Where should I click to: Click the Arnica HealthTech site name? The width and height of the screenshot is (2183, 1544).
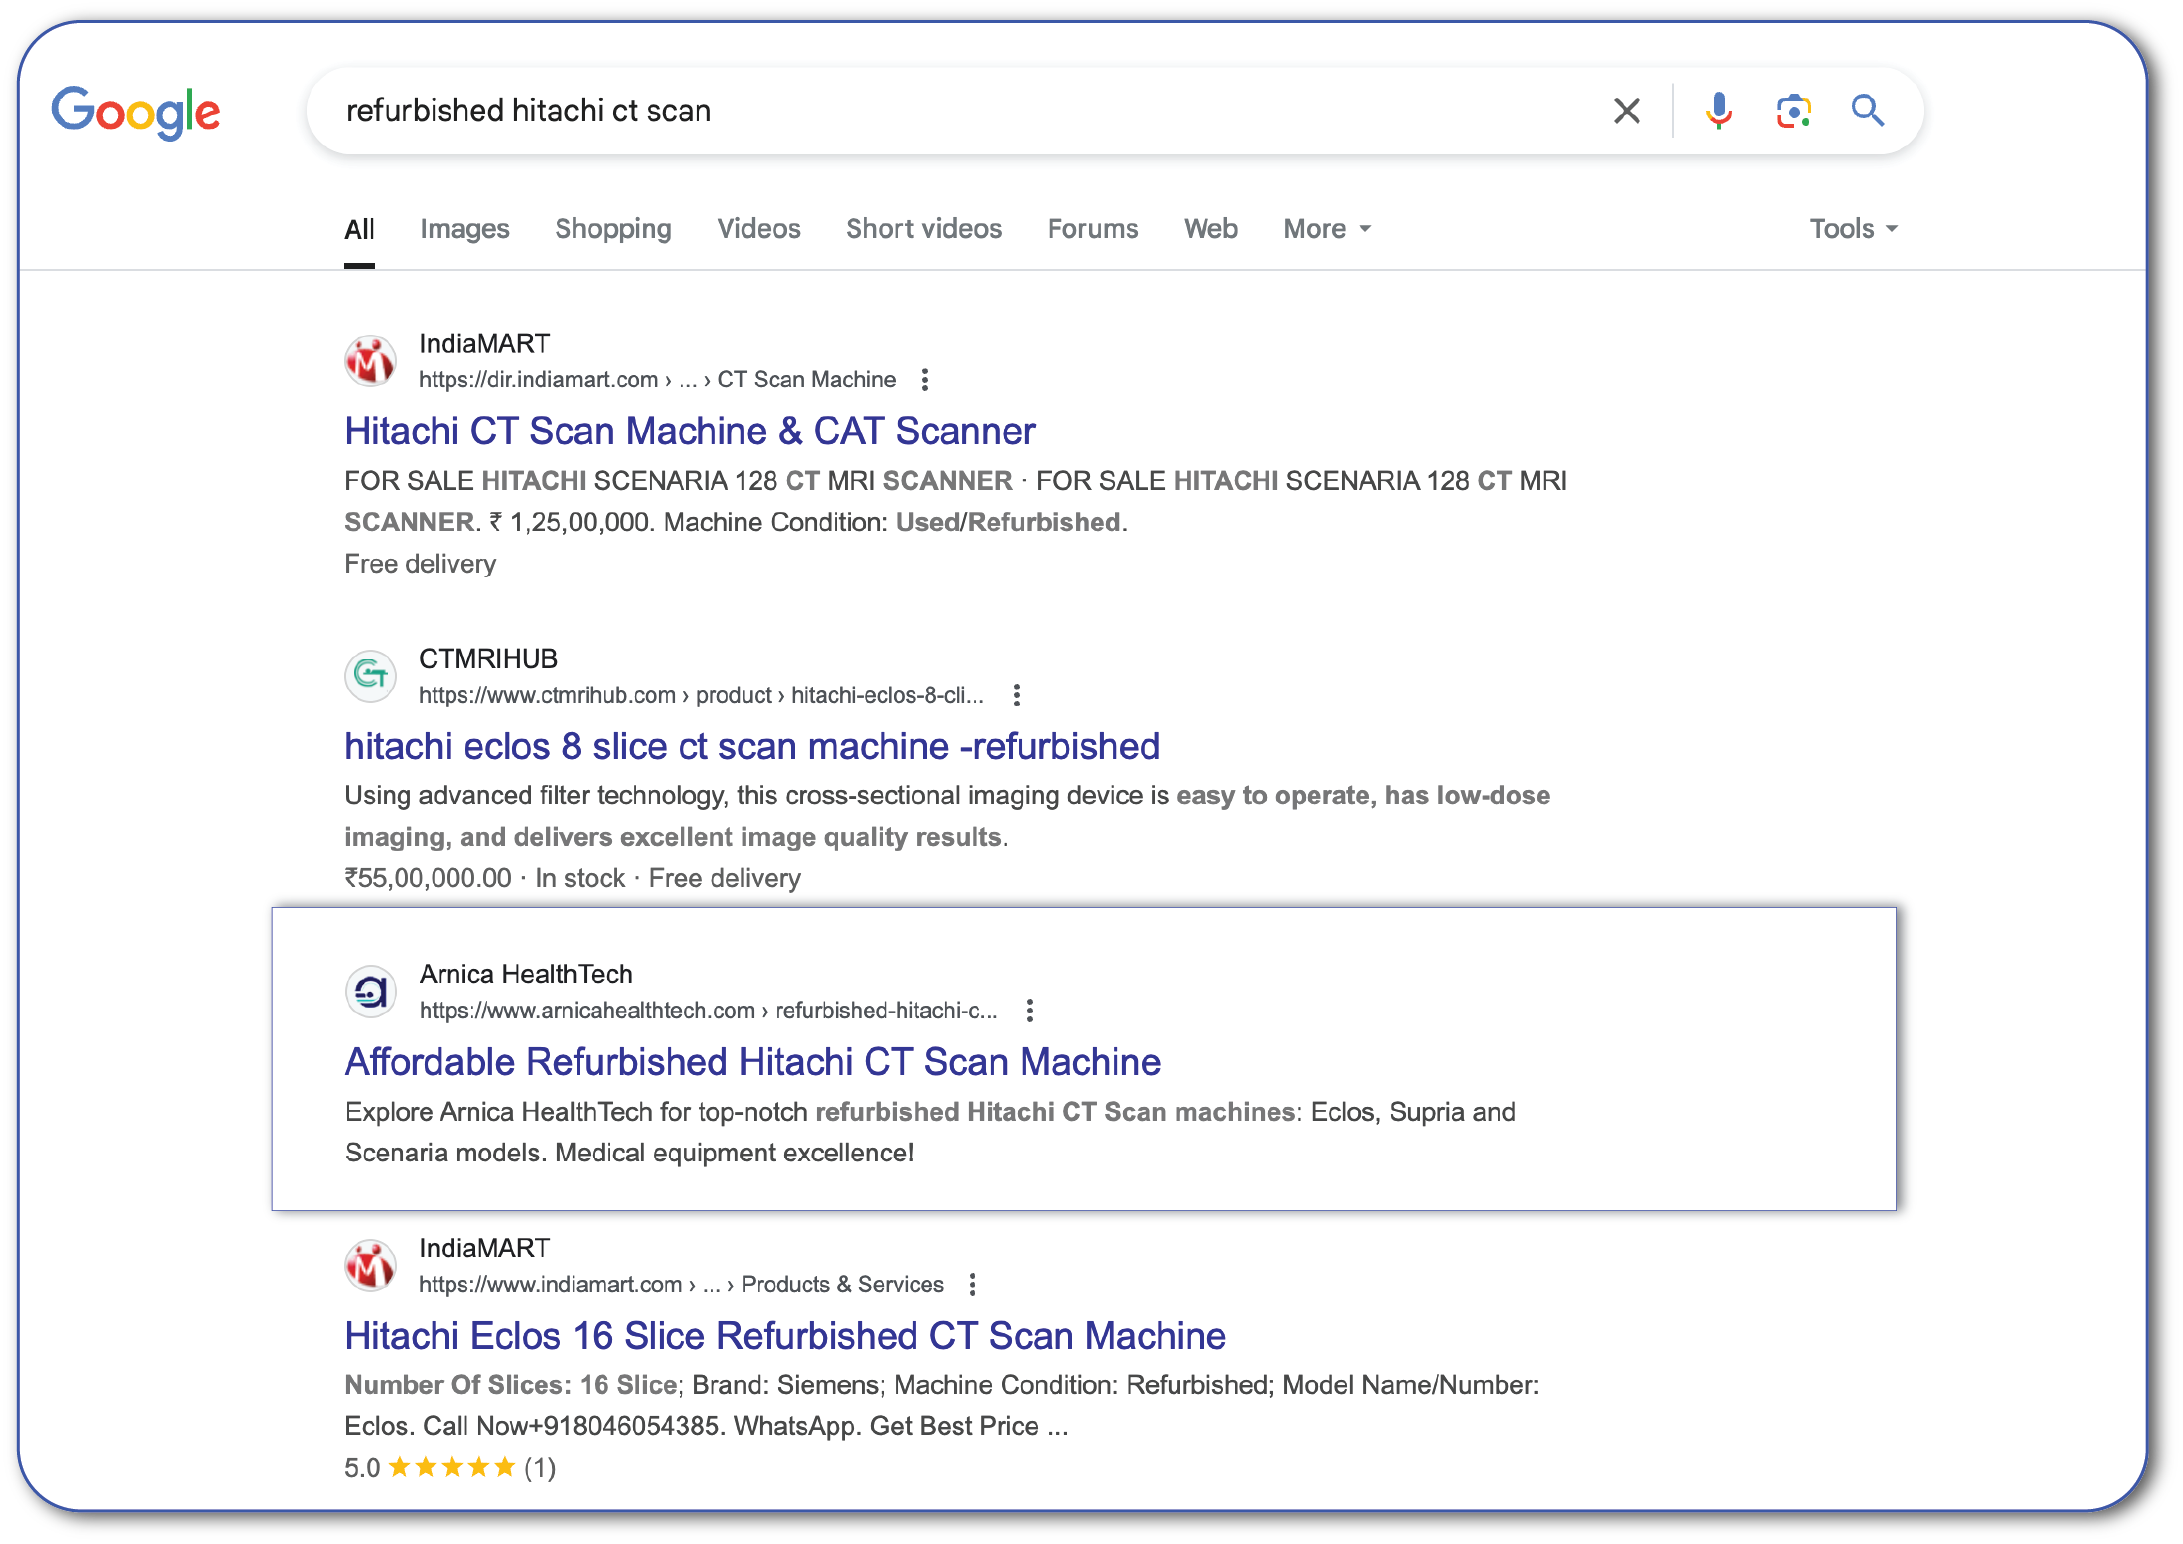coord(526,975)
